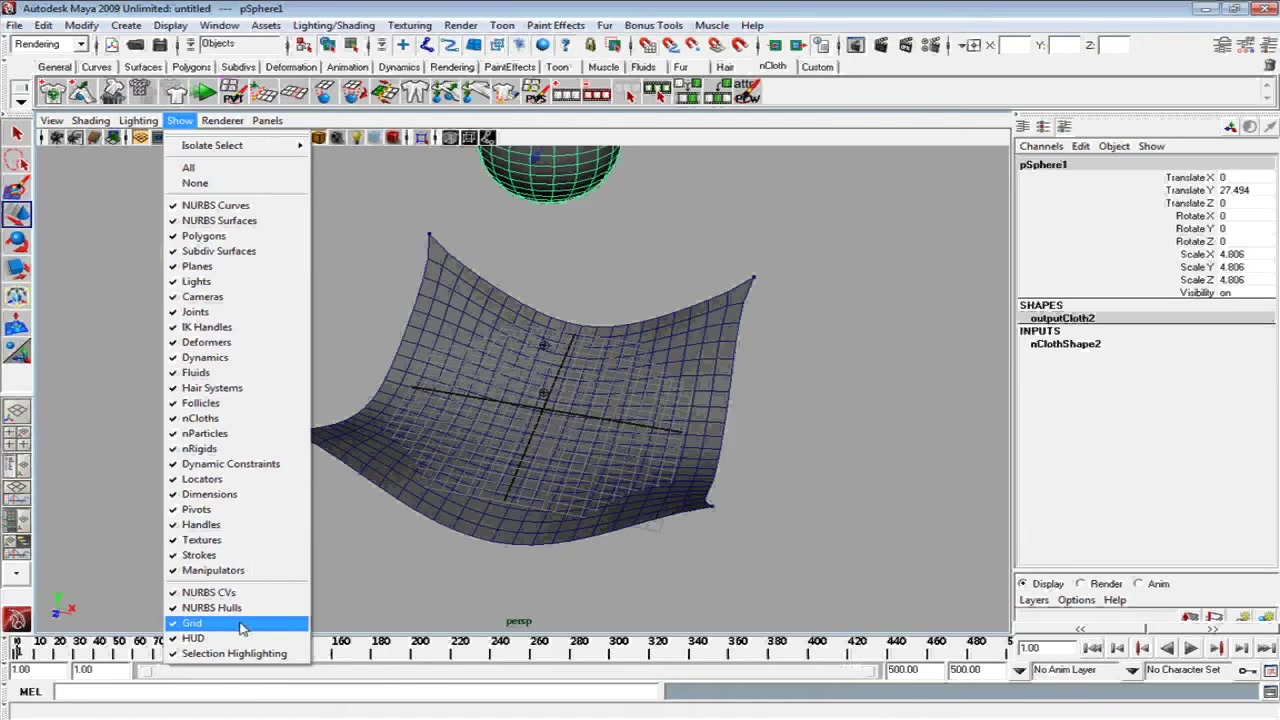Screen dimensions: 1280x720
Task: Toggle Selection Highlighting option
Action: pos(237,653)
